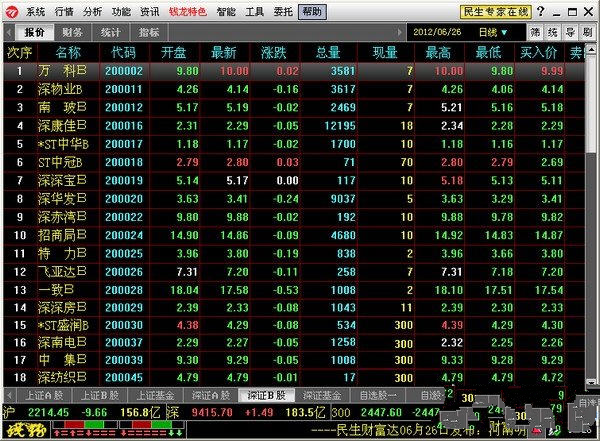The width and height of the screenshot is (600, 441).
Task: Select the stock row ST中冠B
Action: (x=294, y=162)
